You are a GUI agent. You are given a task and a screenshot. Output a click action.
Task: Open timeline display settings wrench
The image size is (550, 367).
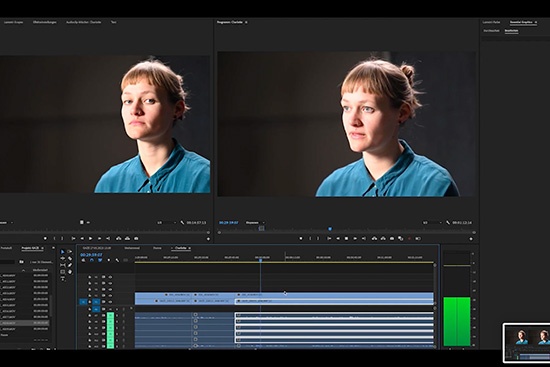117,260
